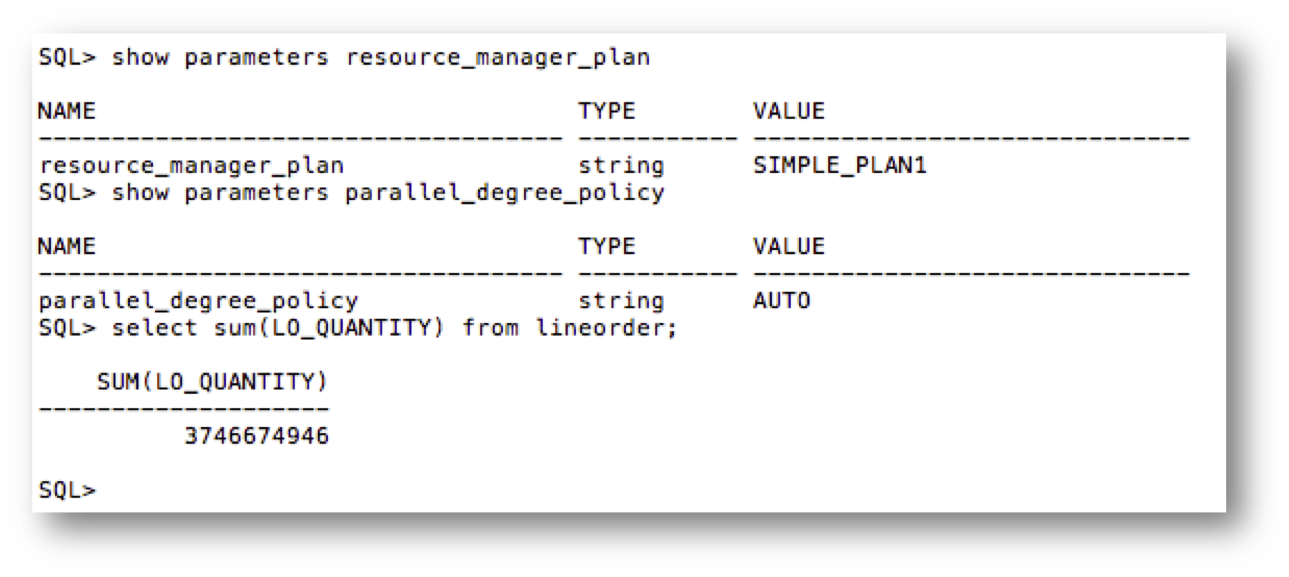This screenshot has height=577, width=1289.
Task: Click the dashed line under SUM(LO_QUANTITY)
Action: [x=184, y=409]
